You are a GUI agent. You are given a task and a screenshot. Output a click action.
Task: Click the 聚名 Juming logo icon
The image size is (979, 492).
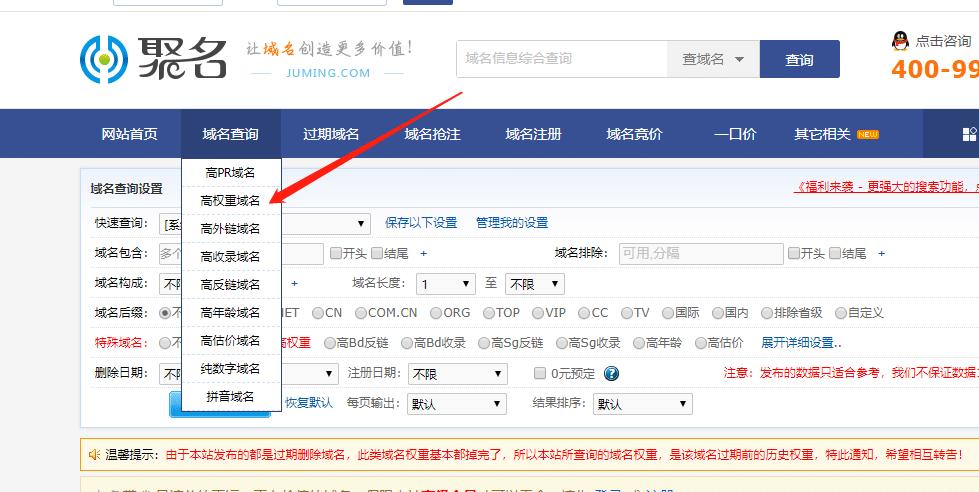tap(103, 59)
